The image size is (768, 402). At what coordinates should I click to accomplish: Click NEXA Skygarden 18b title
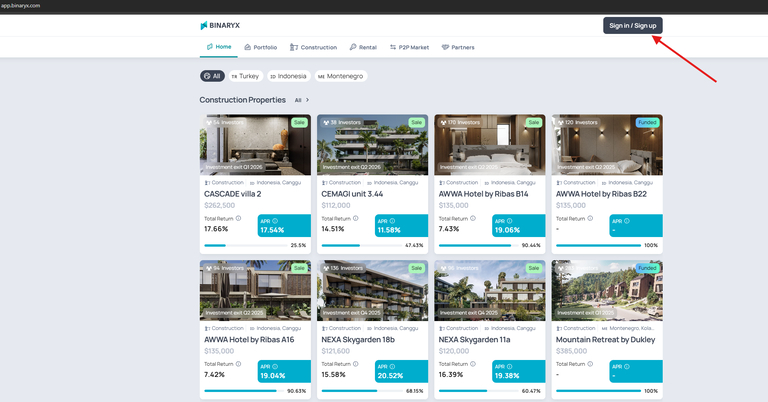coord(358,339)
